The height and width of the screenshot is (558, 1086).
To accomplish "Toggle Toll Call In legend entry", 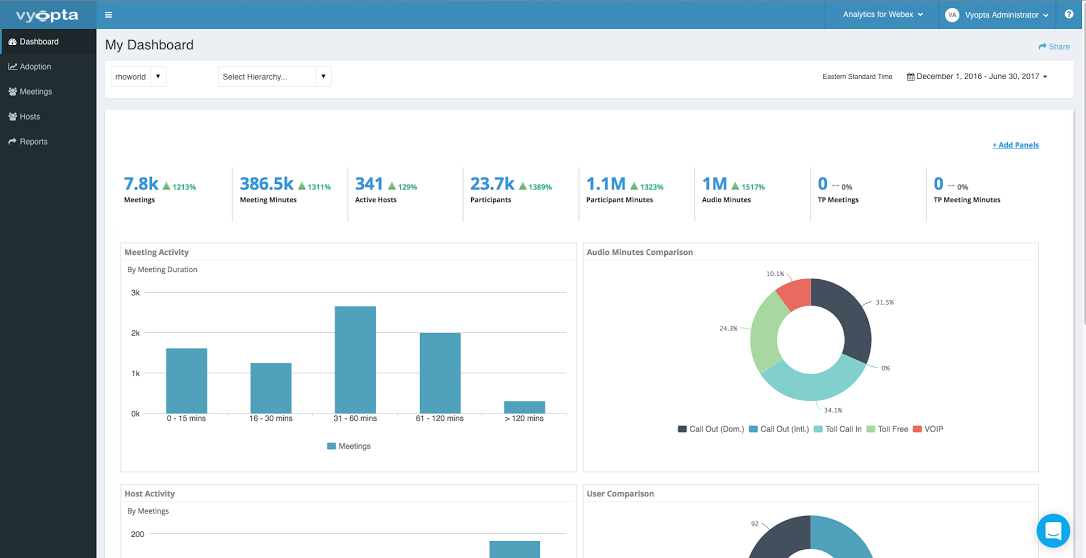I will [837, 429].
